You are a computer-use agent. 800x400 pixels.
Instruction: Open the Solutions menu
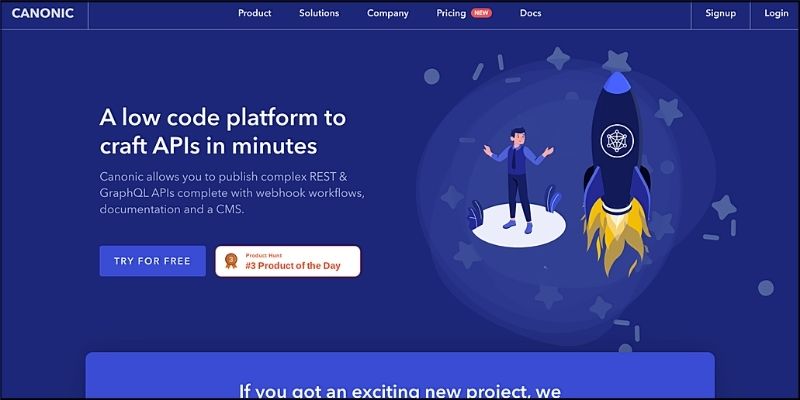319,13
